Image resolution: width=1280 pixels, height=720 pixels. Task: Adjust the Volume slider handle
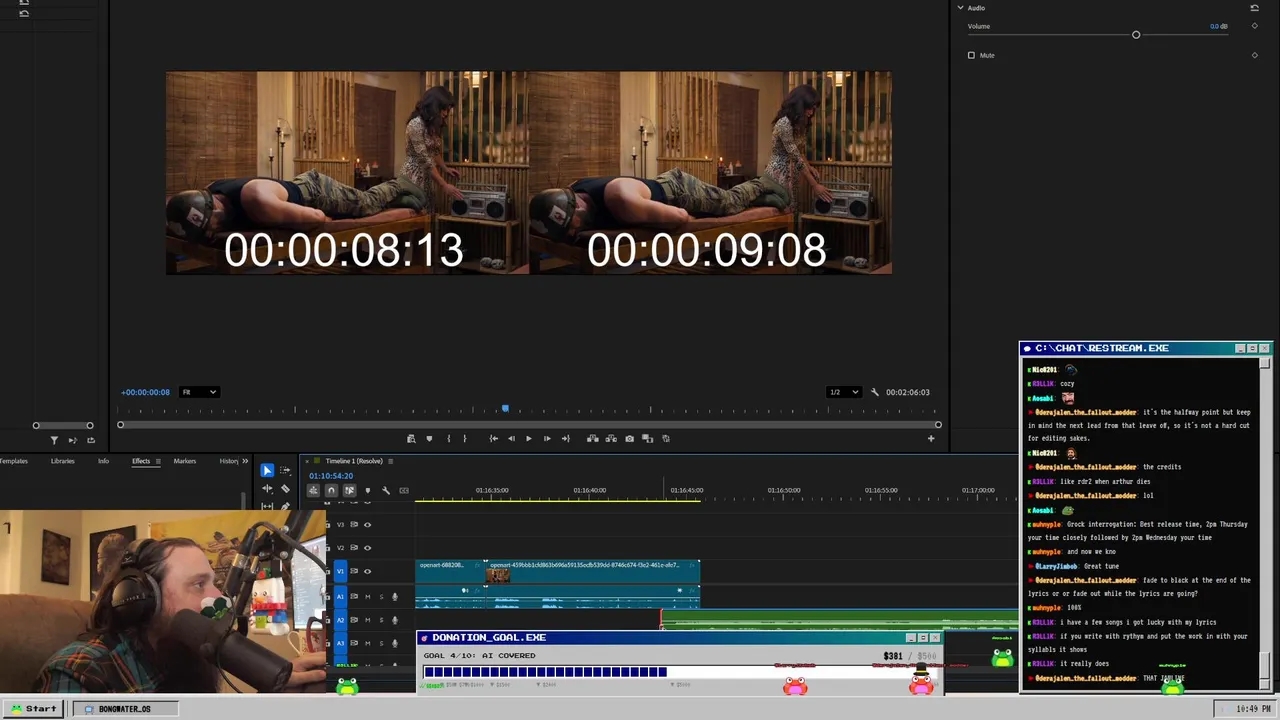point(1136,35)
